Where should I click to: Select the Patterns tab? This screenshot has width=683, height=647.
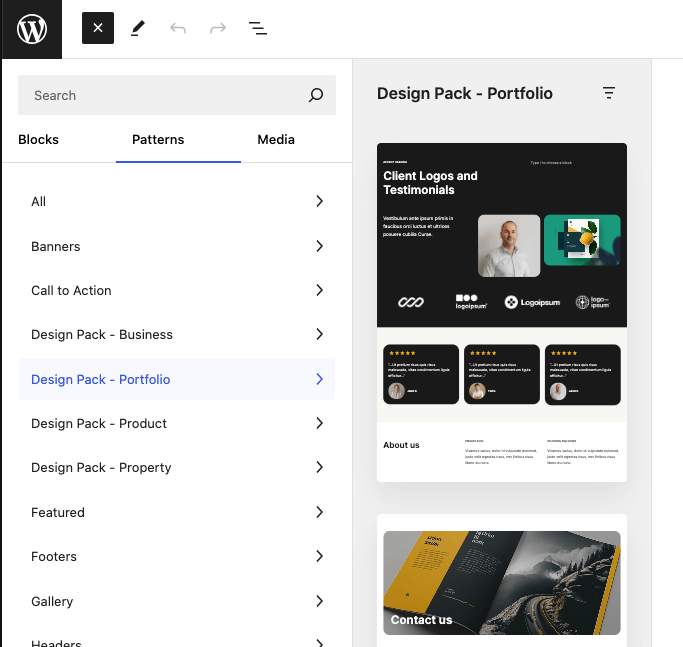click(158, 140)
